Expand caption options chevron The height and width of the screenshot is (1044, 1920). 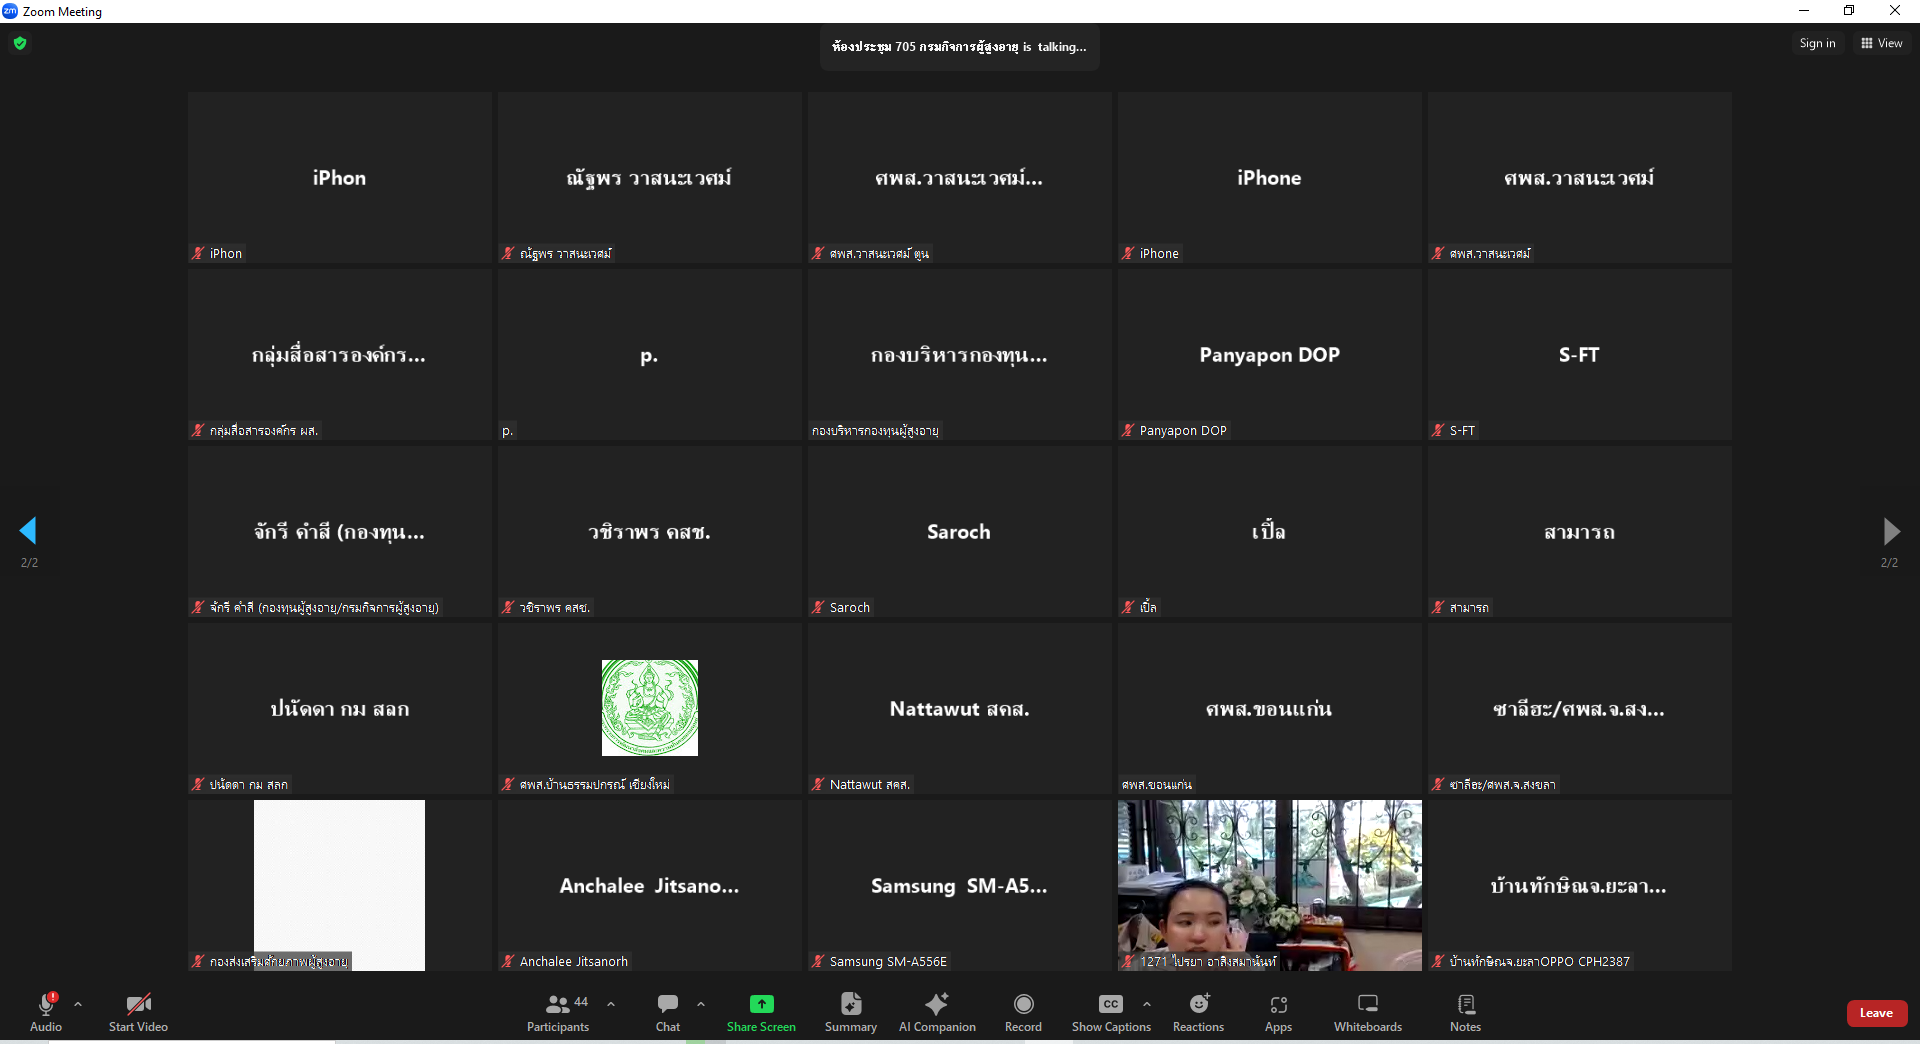[x=1147, y=1004]
